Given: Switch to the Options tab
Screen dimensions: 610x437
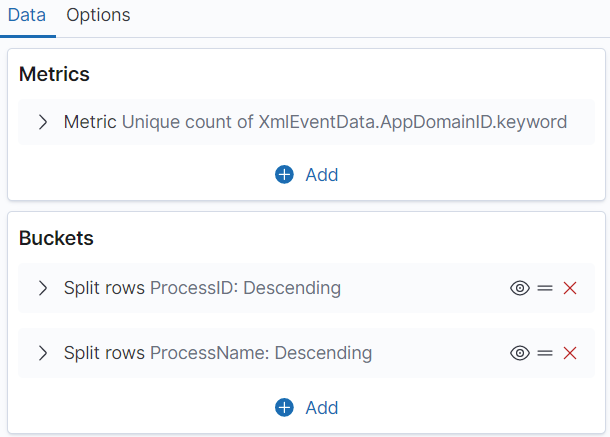Looking at the screenshot, I should tap(98, 16).
